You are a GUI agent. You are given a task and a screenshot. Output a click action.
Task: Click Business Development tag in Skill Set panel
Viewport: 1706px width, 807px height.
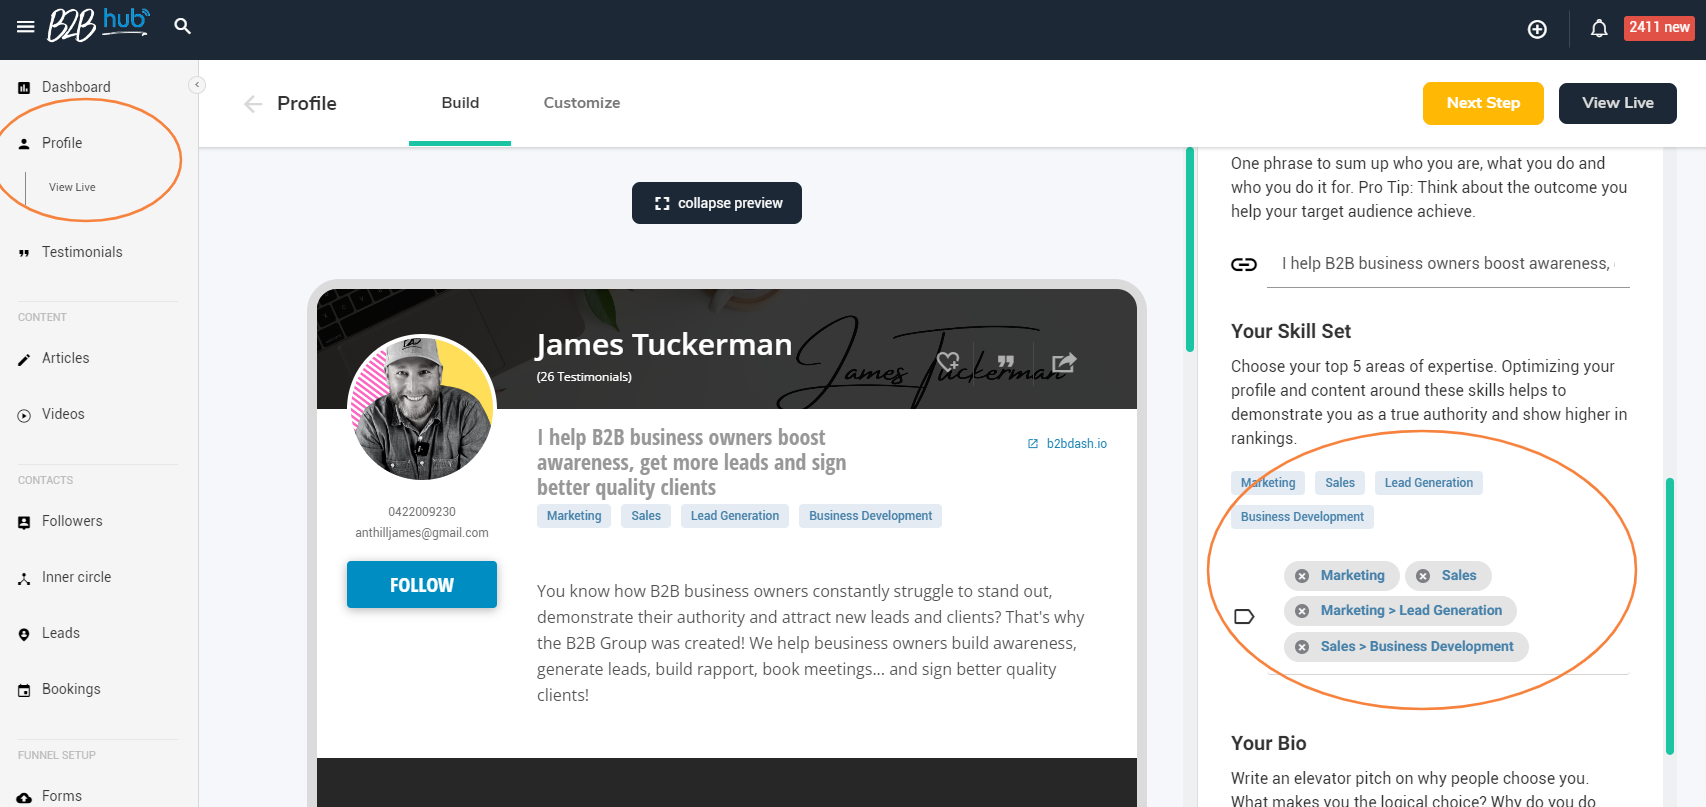point(1302,517)
